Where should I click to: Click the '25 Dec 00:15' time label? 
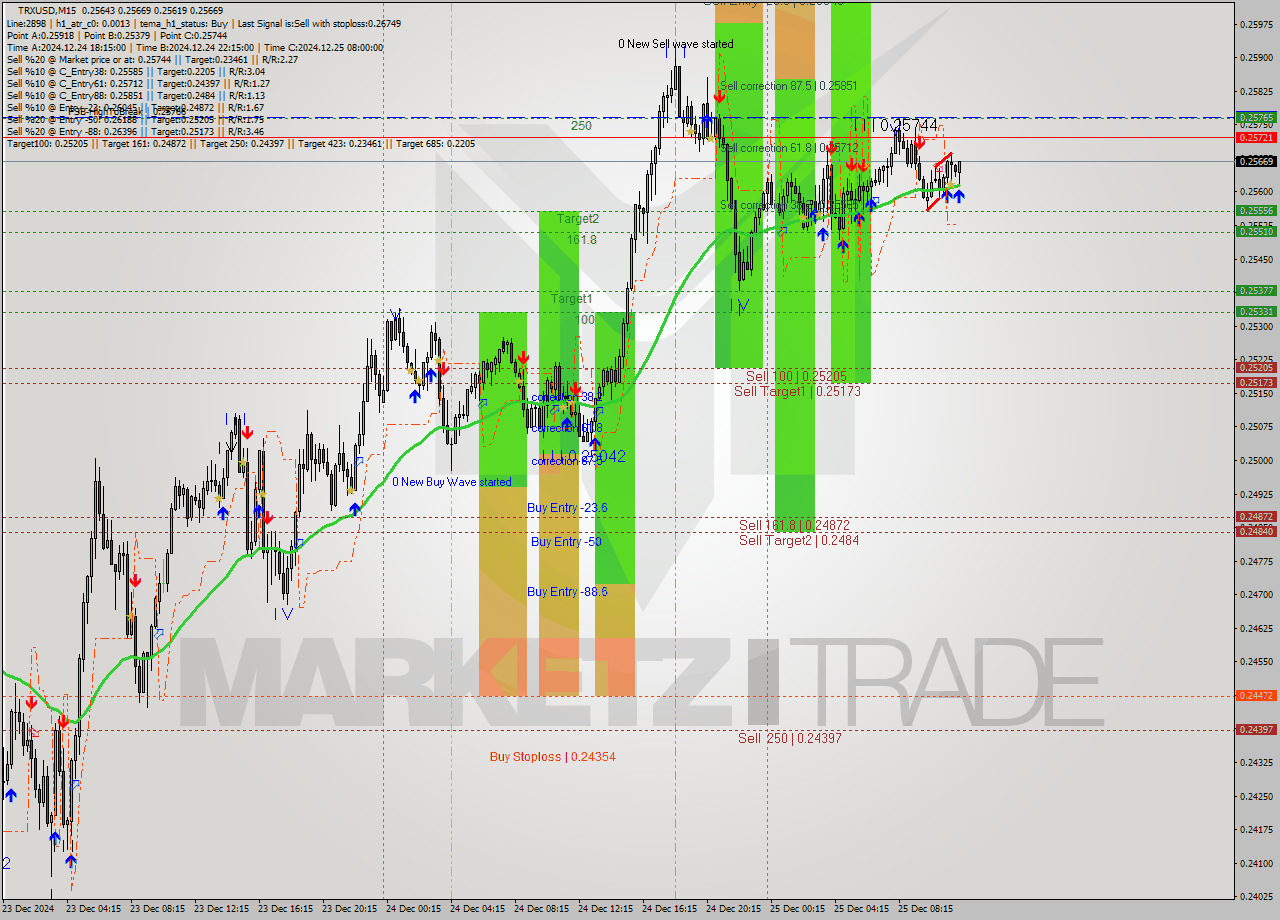point(798,909)
